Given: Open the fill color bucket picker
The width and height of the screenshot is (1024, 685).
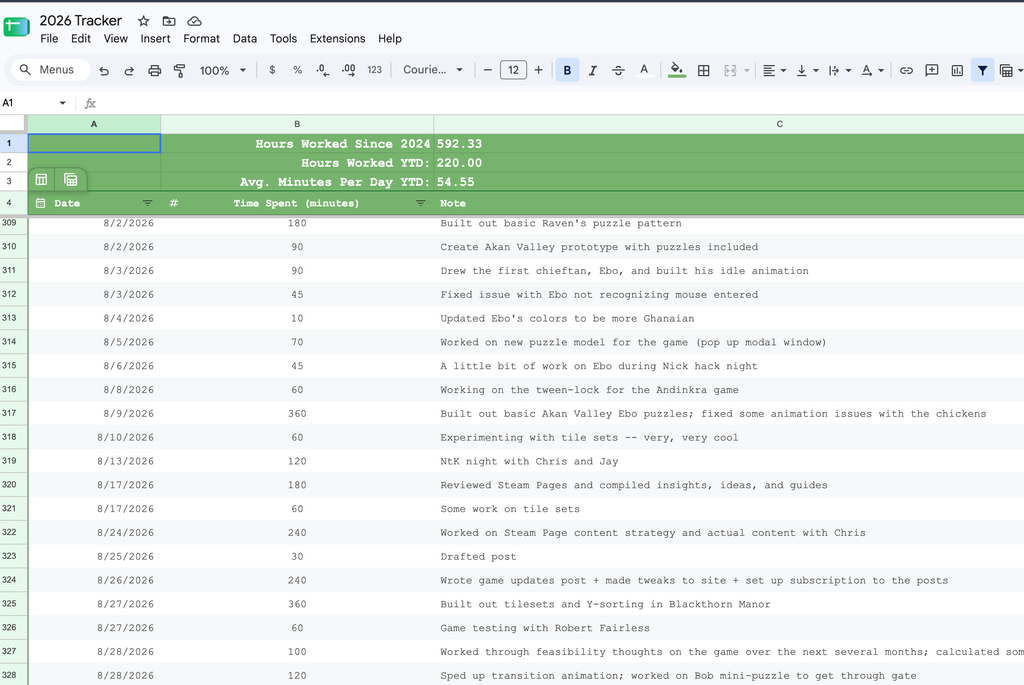Looking at the screenshot, I should [677, 70].
